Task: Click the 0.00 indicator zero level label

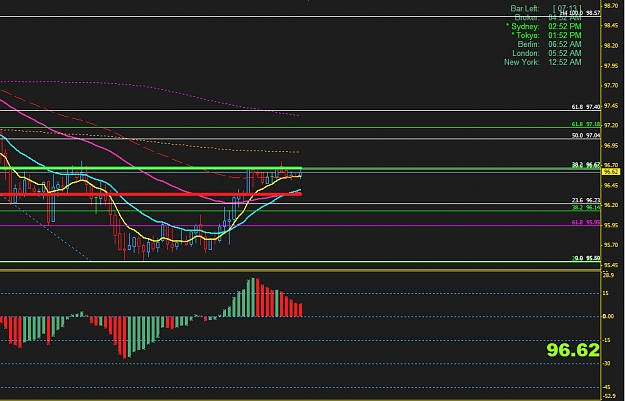Action: pos(608,316)
